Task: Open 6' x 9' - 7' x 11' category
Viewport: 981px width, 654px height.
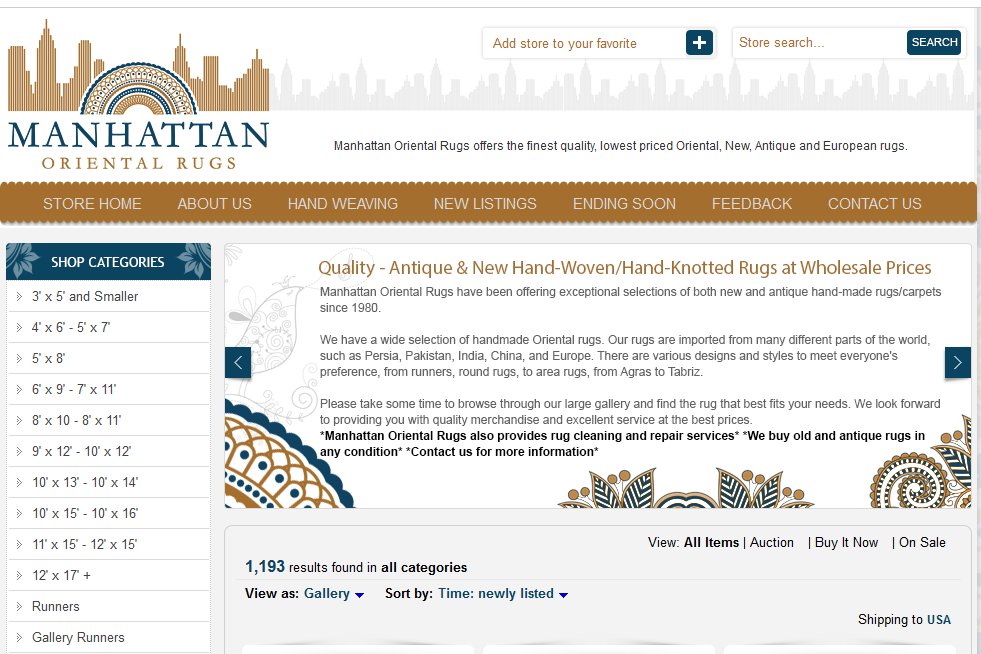Action: coord(74,389)
